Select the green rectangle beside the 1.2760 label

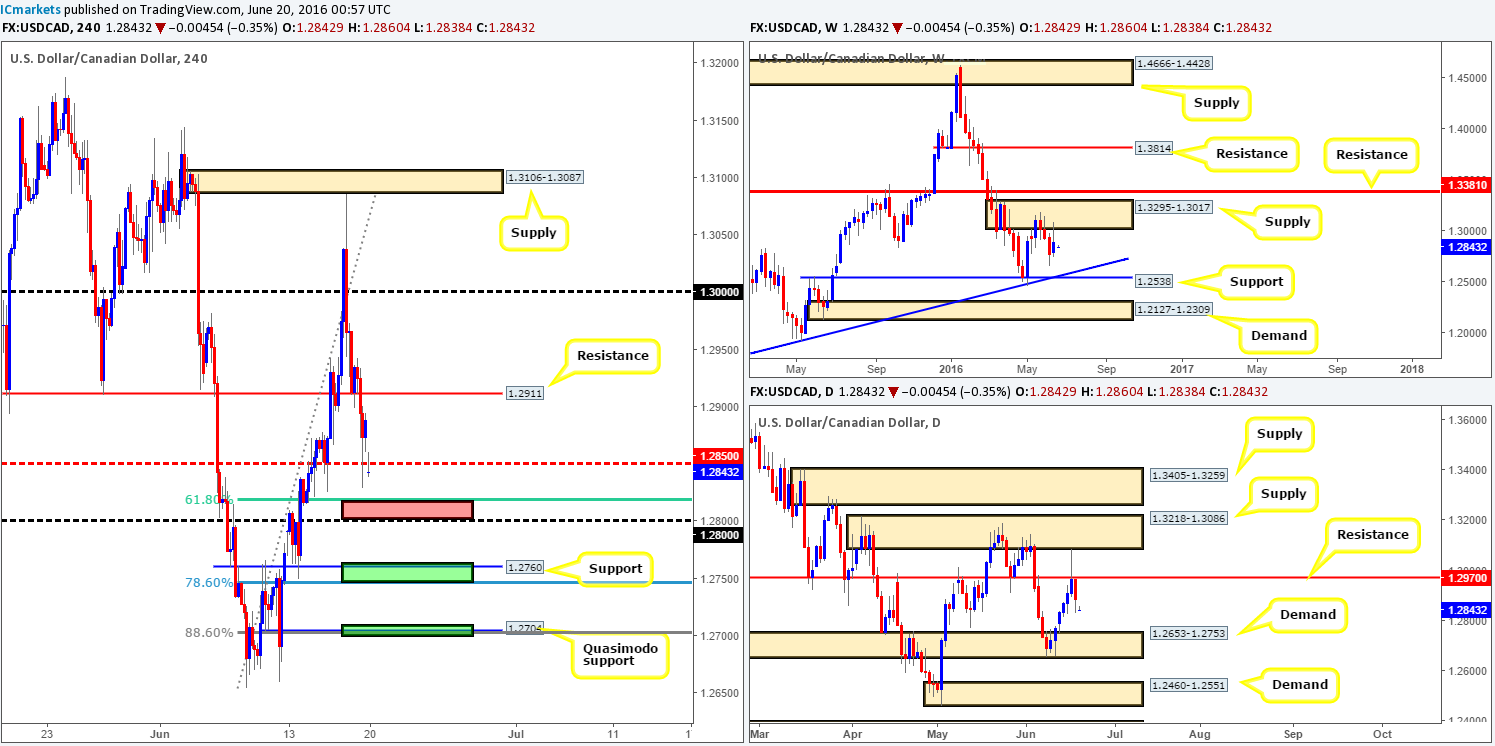coord(407,572)
